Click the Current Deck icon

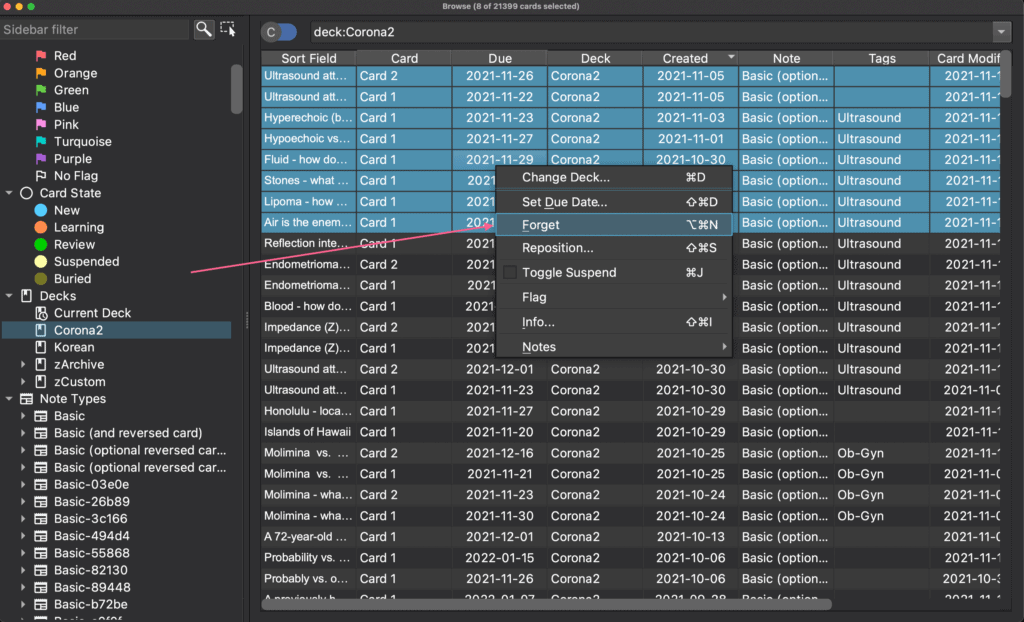pyautogui.click(x=41, y=313)
